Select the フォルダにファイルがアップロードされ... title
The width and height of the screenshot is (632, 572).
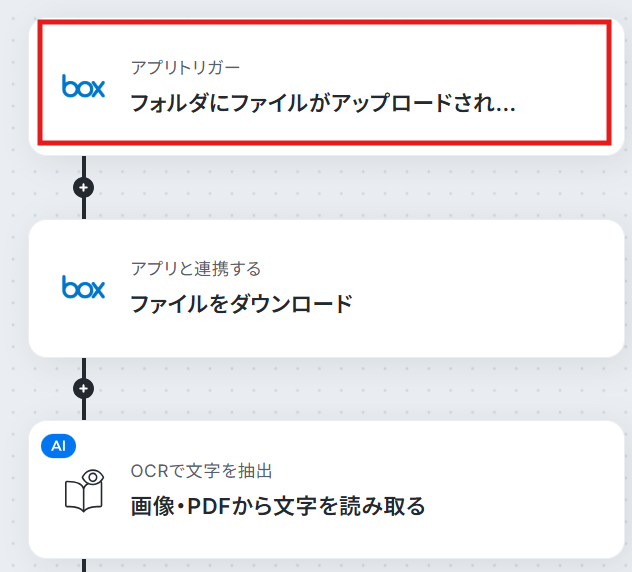[x=323, y=103]
